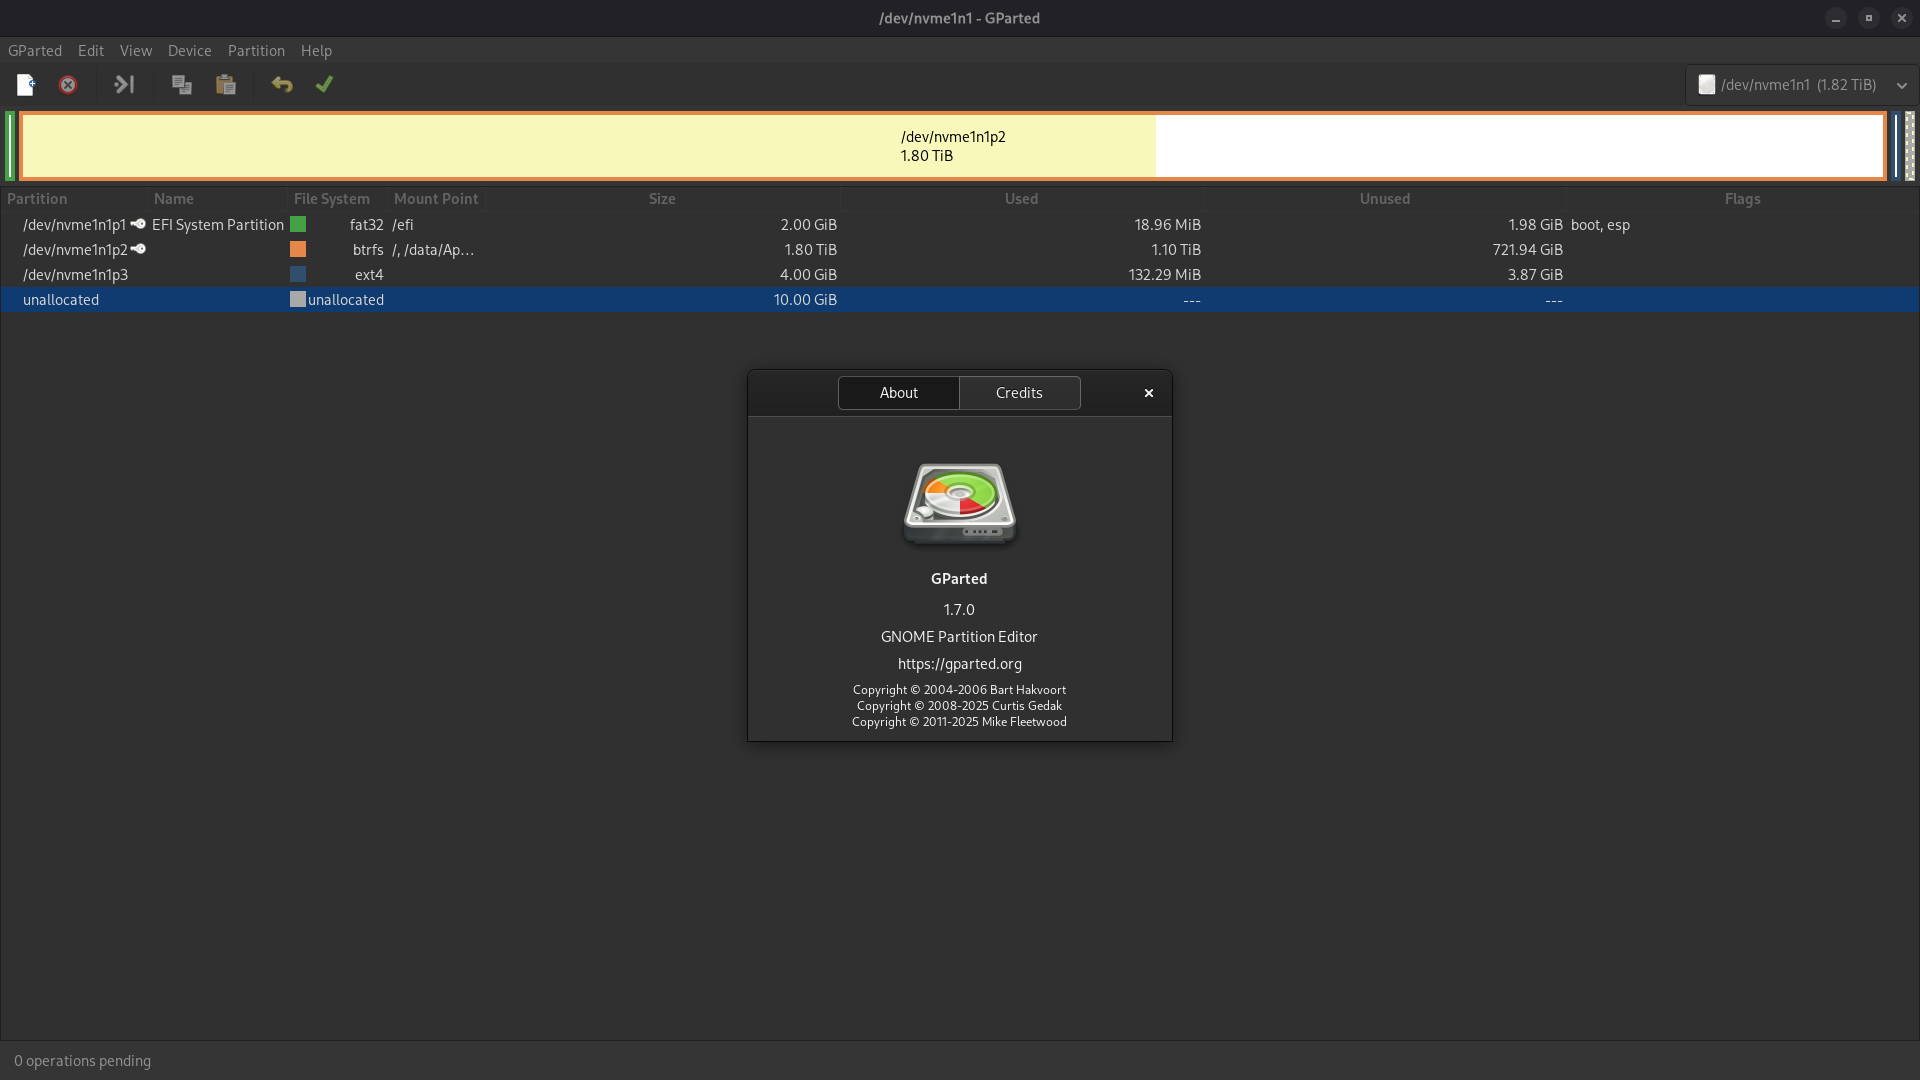Click the Apply All Operations checkmark

(x=324, y=85)
